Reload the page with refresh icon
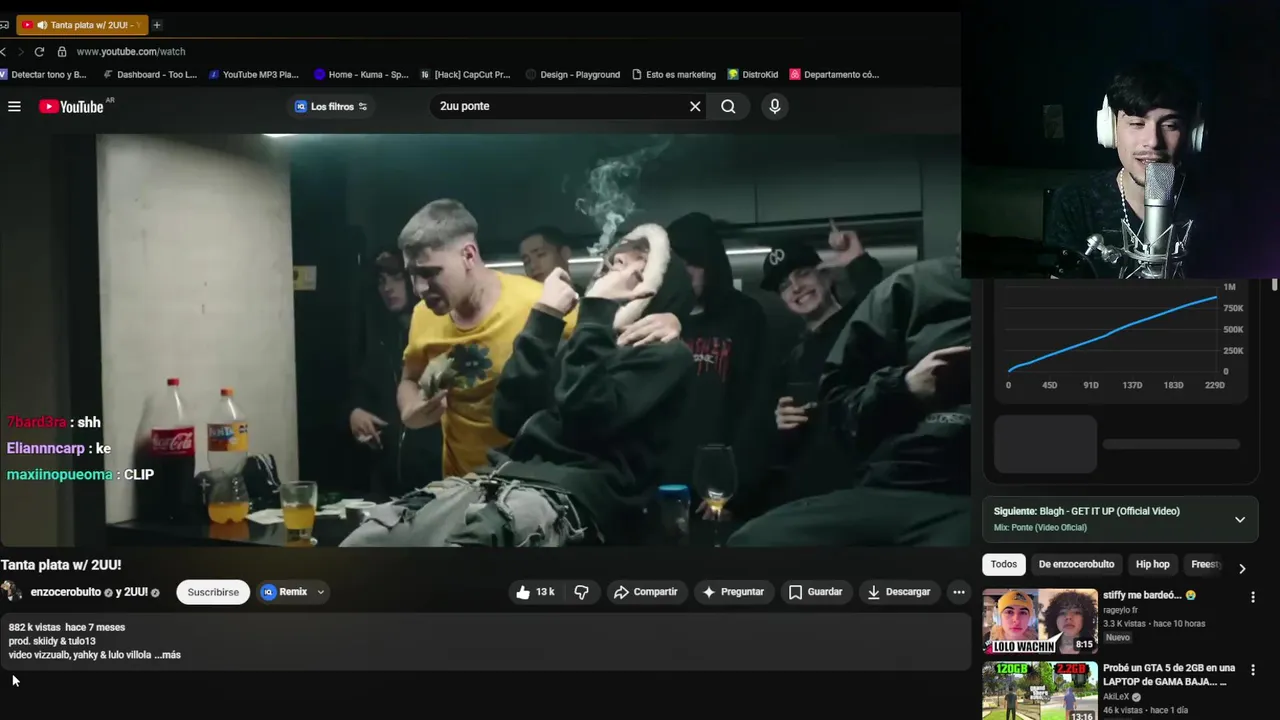Viewport: 1280px width, 720px height. click(x=39, y=51)
